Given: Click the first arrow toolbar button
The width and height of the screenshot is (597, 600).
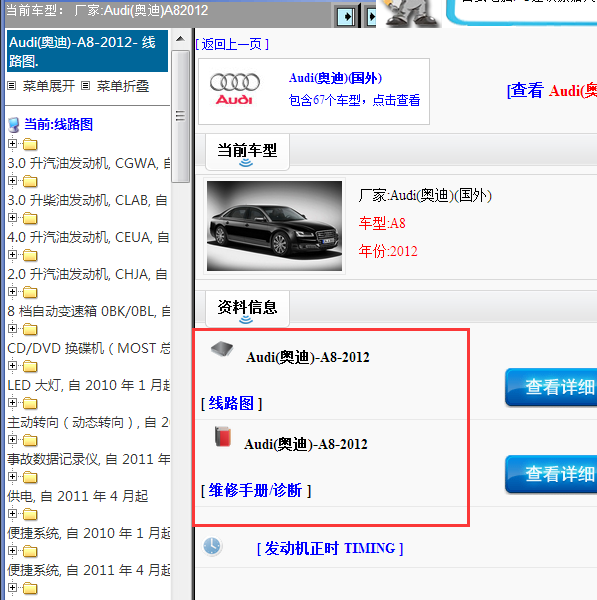Looking at the screenshot, I should click(x=346, y=16).
